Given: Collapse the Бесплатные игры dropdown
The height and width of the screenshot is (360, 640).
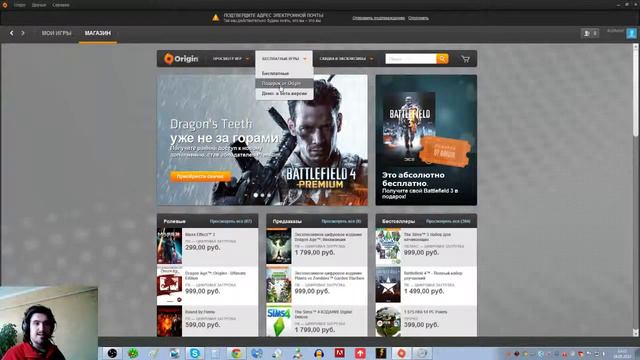Looking at the screenshot, I should point(284,59).
